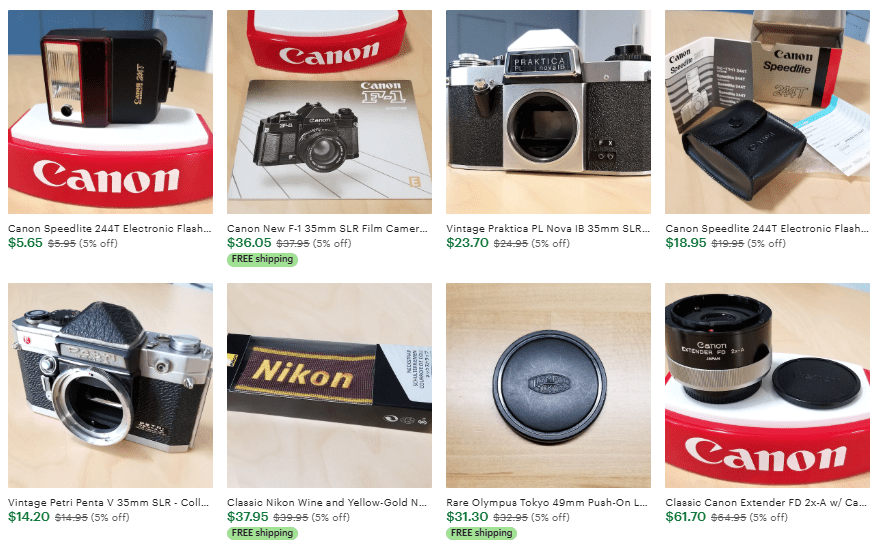Click the Canon New F-1 35mm SLR title
This screenshot has height=554, width=876.
point(327,228)
